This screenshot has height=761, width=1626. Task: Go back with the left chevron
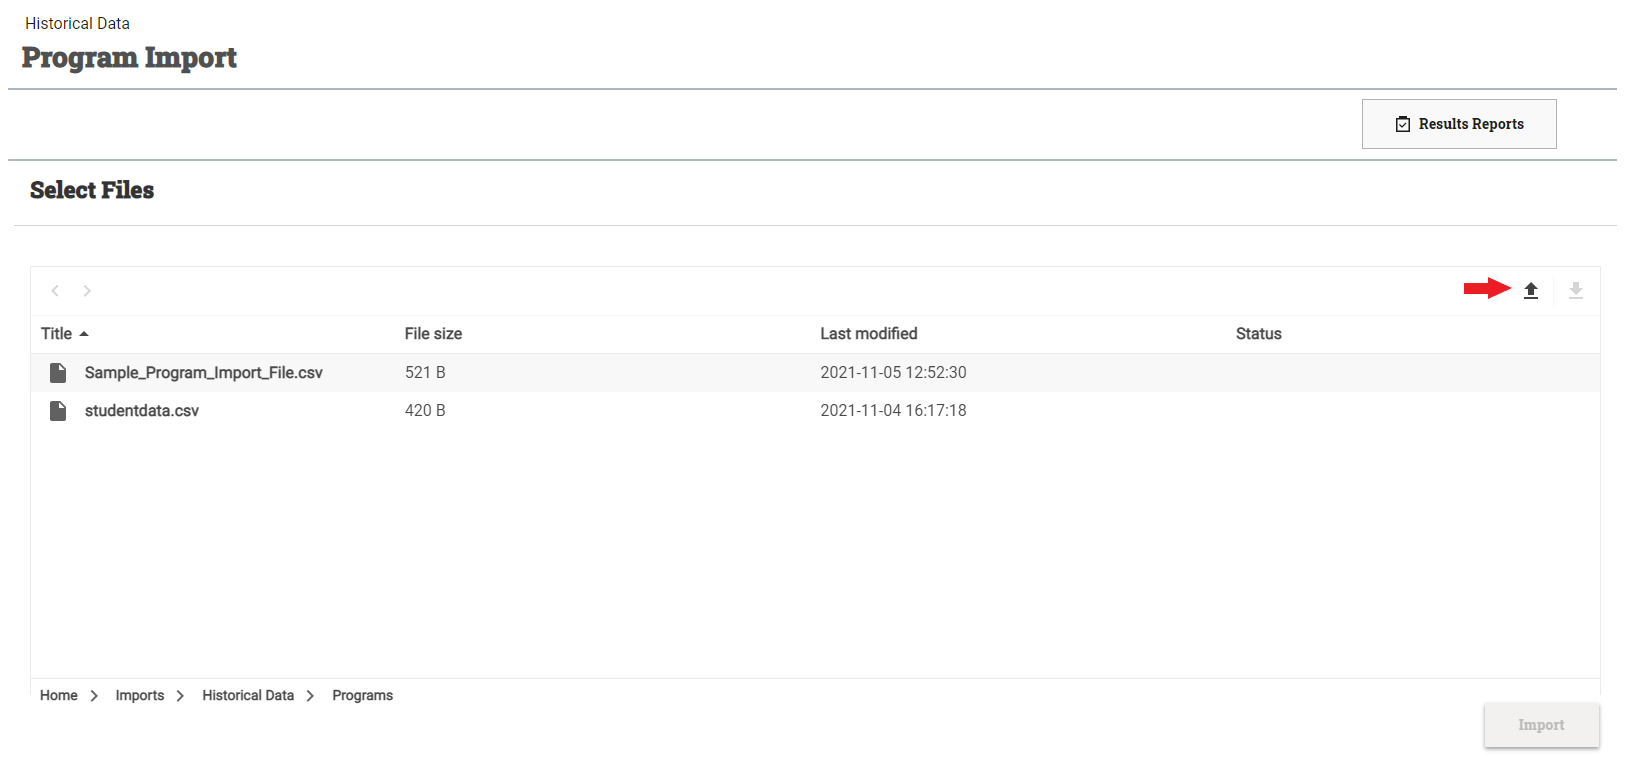click(x=55, y=291)
